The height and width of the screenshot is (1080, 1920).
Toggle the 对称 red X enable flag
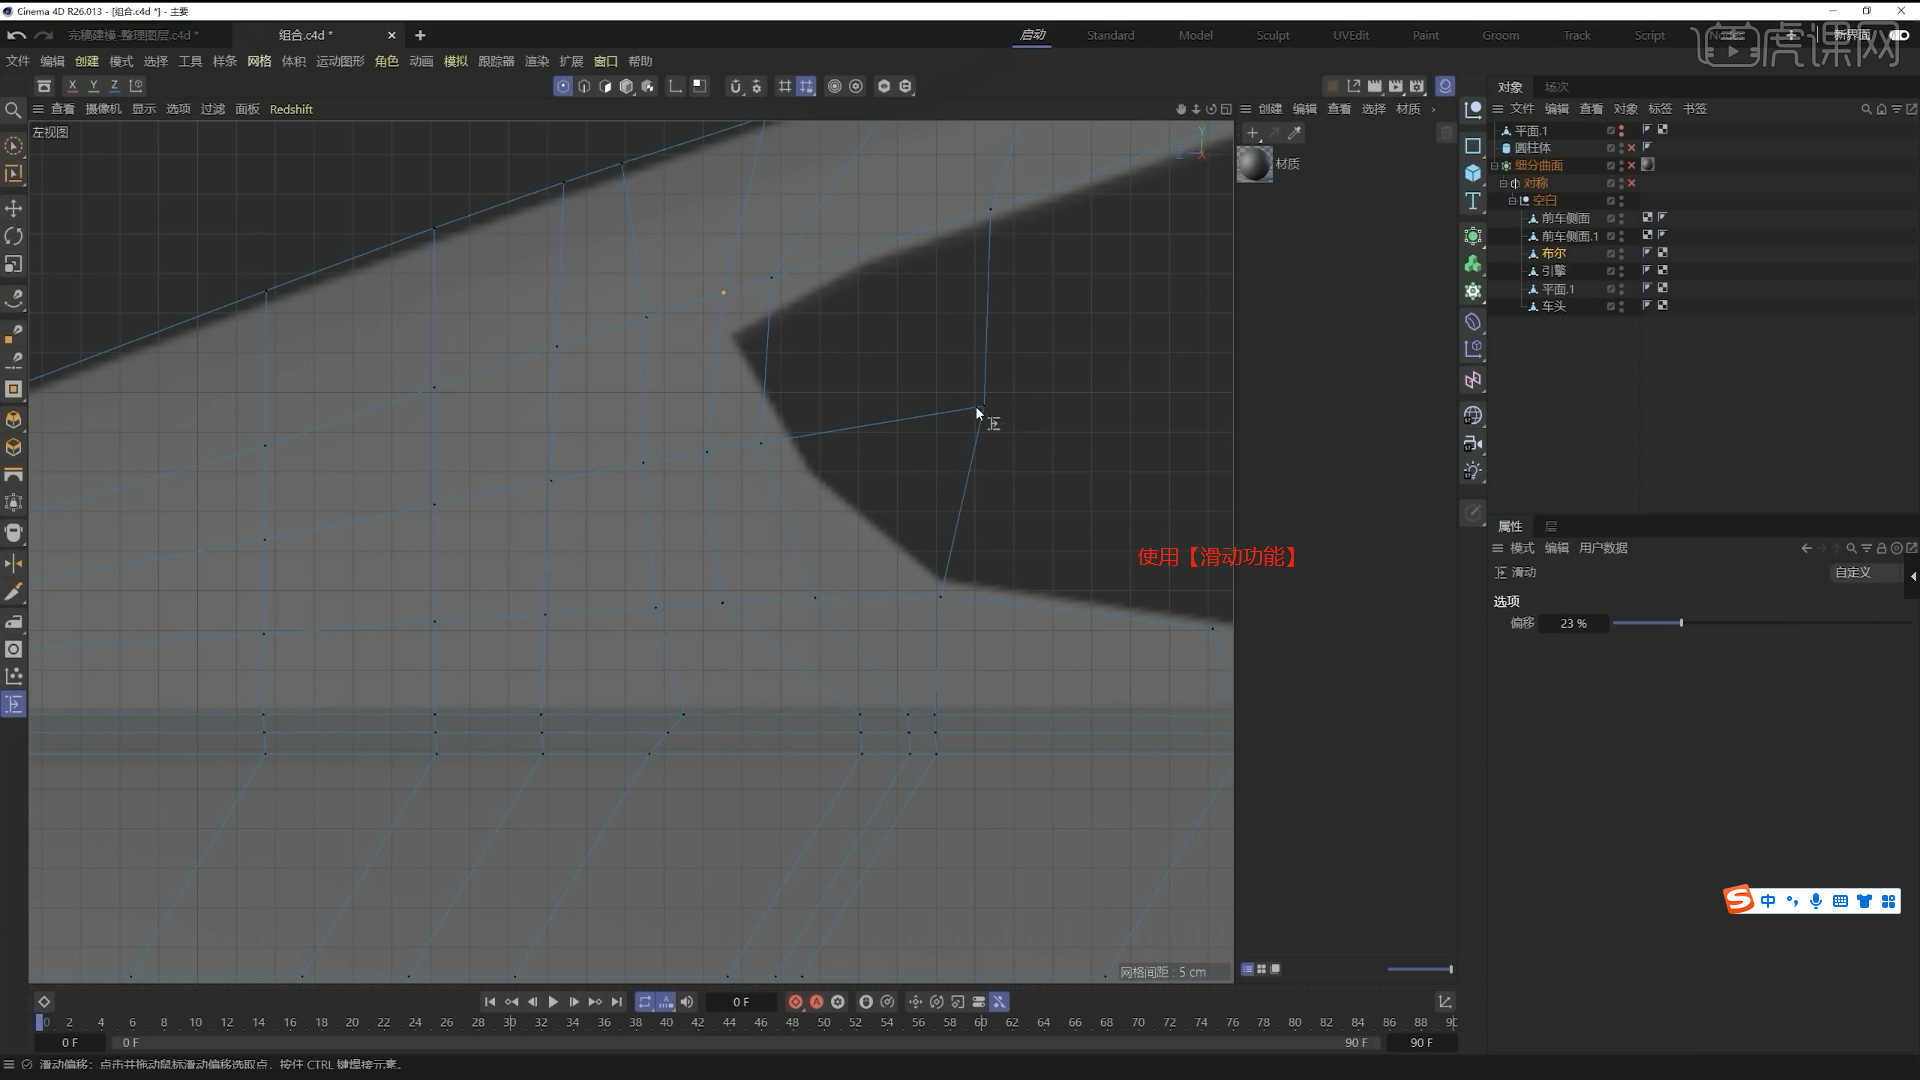pos(1632,183)
